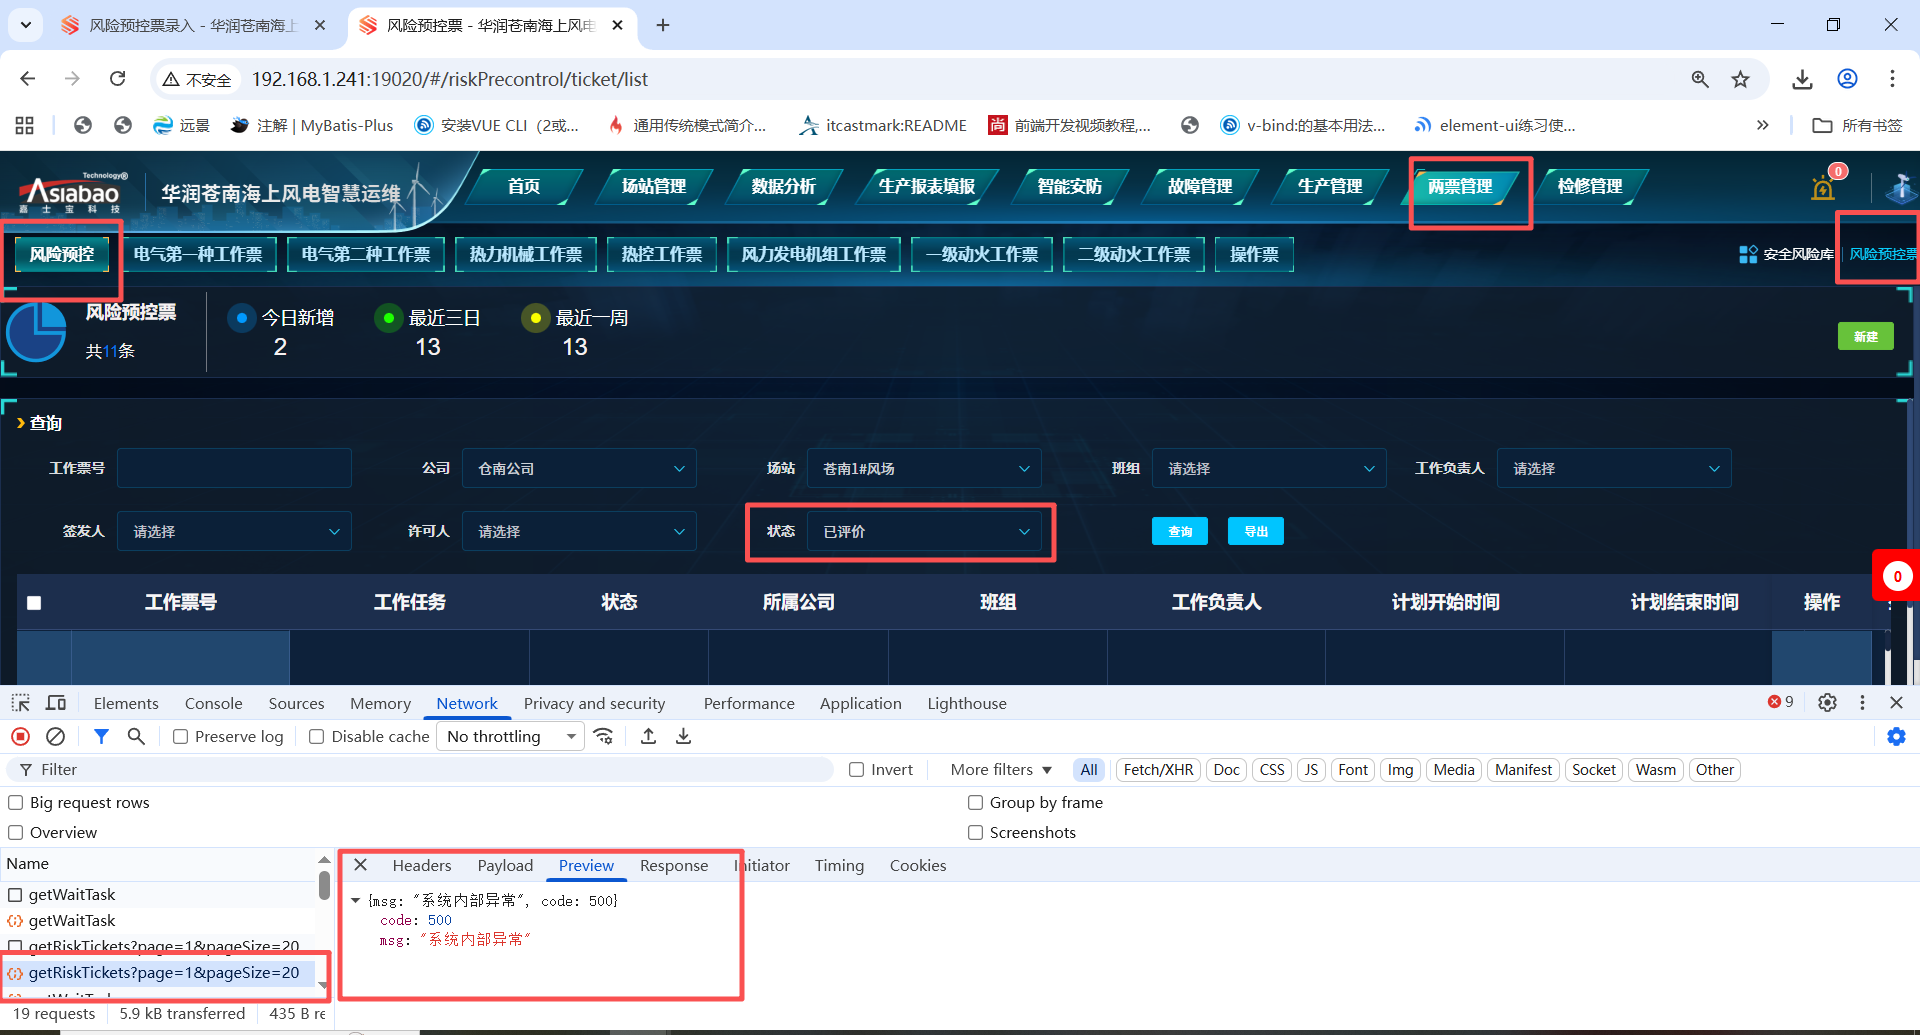Enable the Preserve log checkbox

(181, 737)
